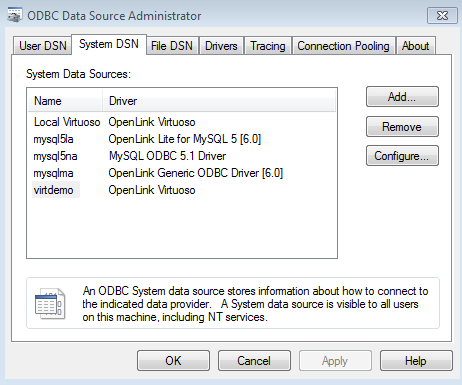The height and width of the screenshot is (385, 462).
Task: Click the Configure... button
Action: (402, 156)
